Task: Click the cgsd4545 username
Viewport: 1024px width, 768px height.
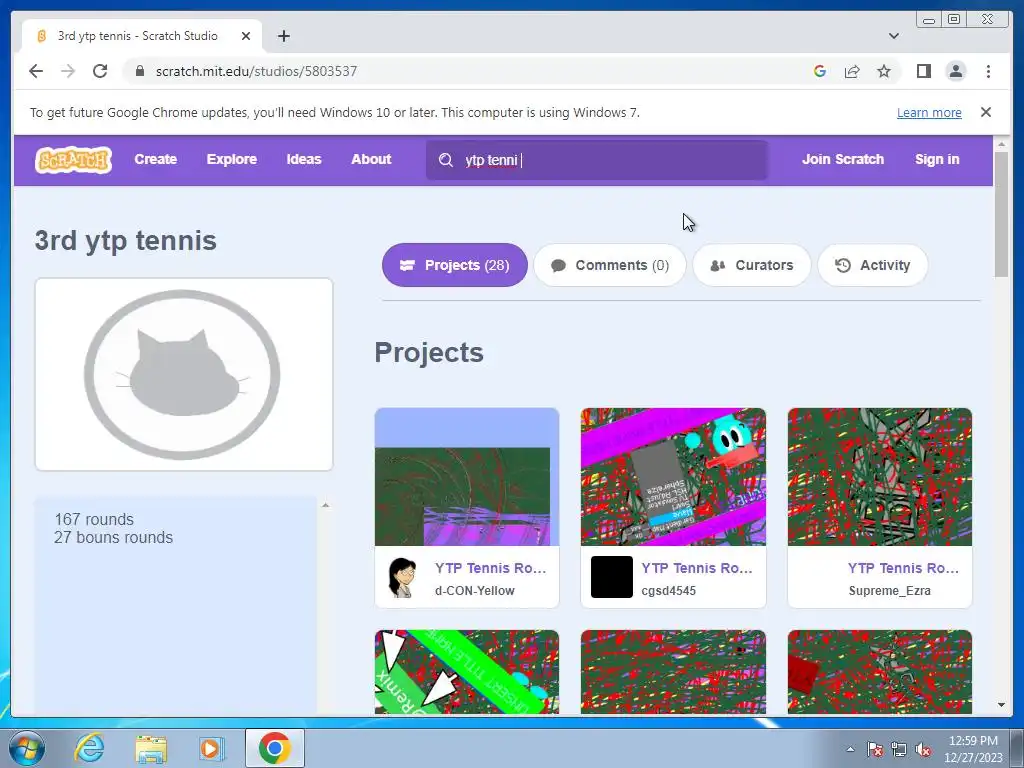Action: click(x=669, y=590)
